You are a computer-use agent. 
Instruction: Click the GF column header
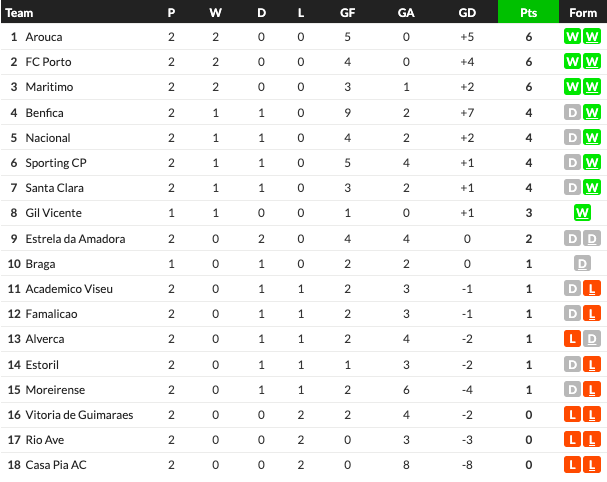coord(347,13)
